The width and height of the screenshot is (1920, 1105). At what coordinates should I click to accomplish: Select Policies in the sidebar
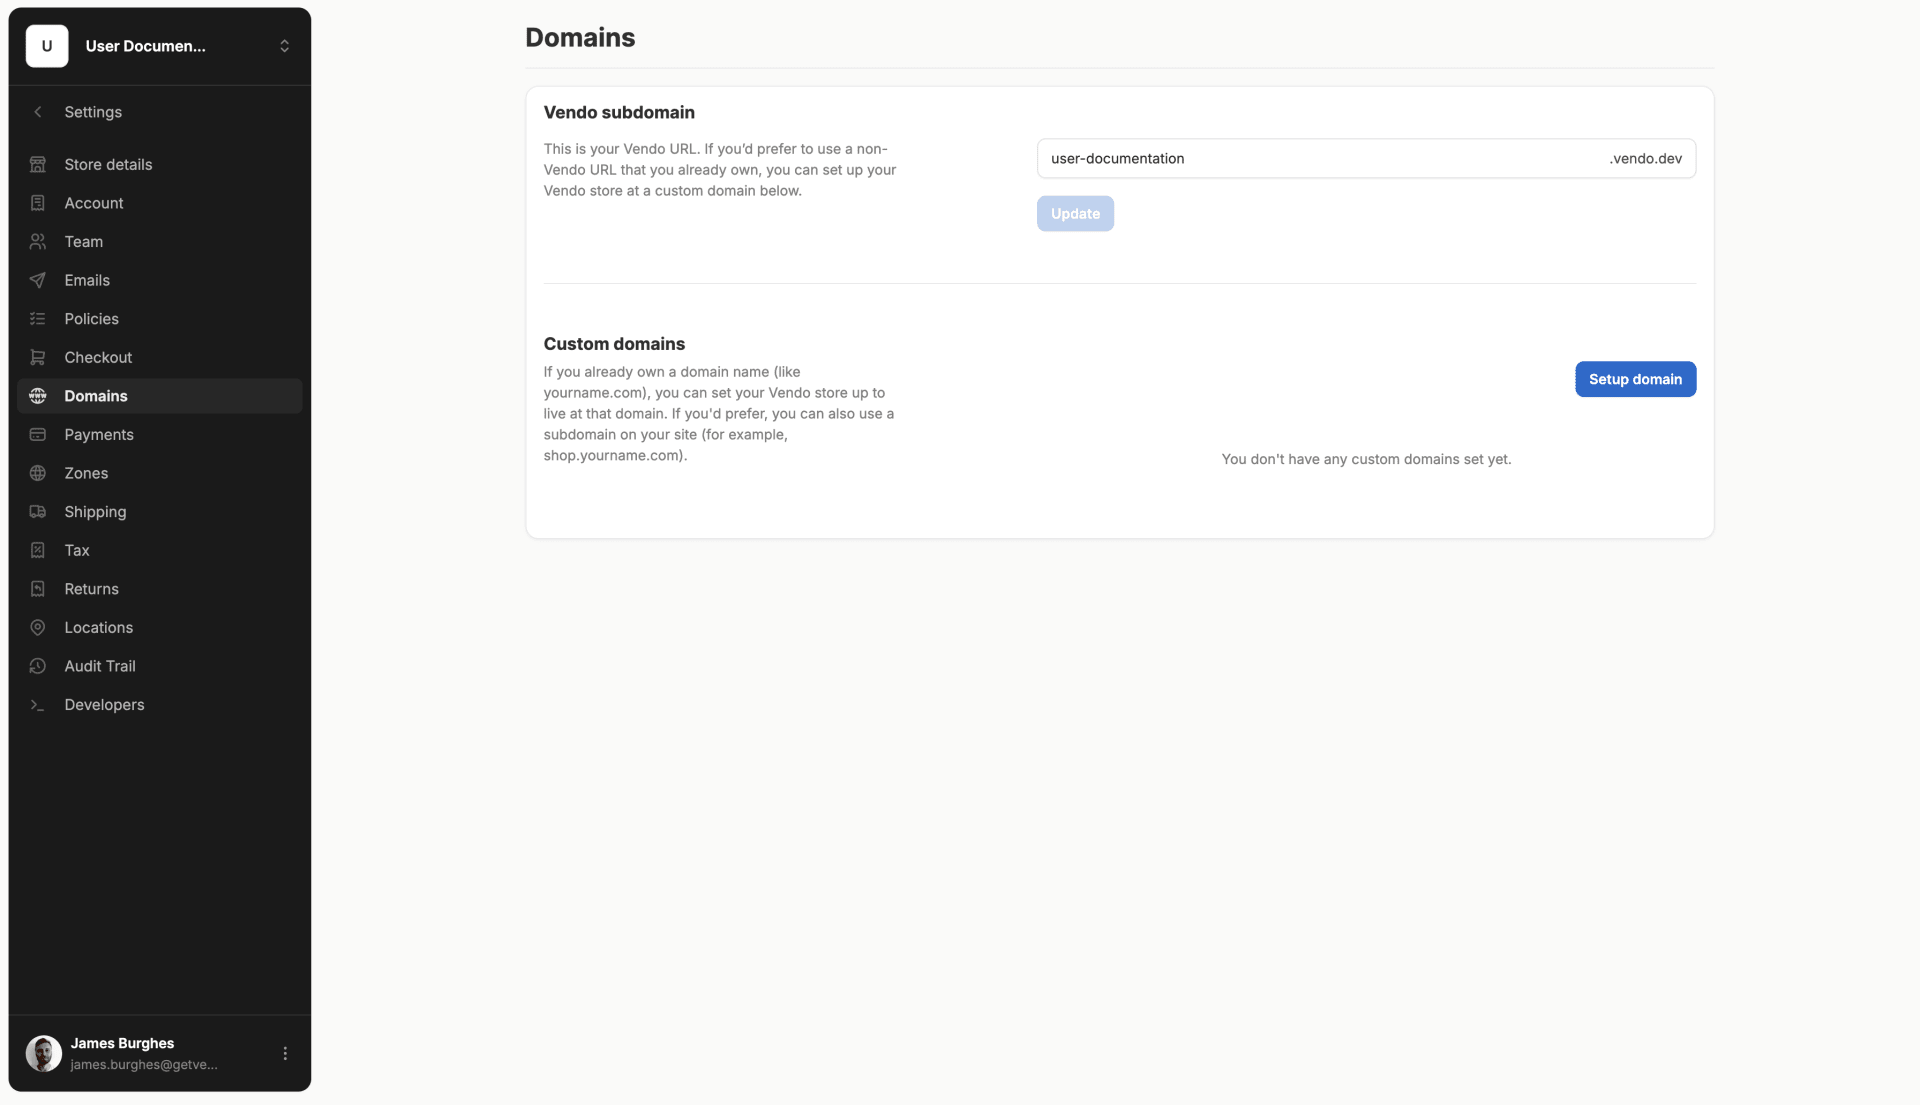[x=160, y=319]
